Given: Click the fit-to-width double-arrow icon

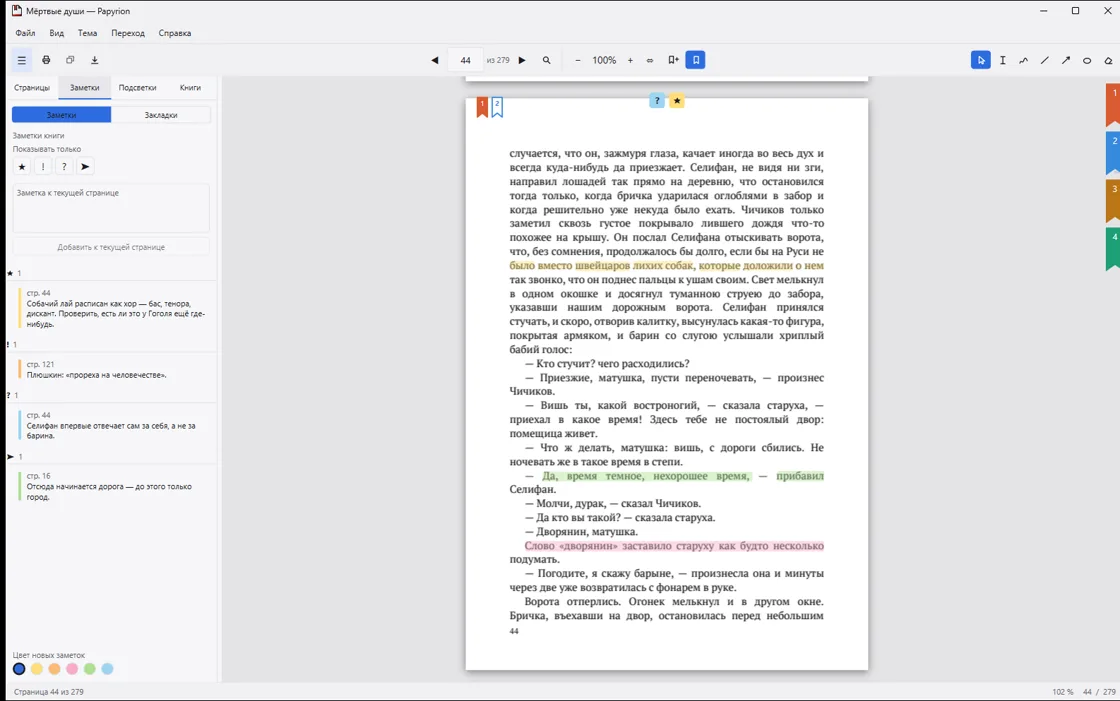Looking at the screenshot, I should [650, 60].
